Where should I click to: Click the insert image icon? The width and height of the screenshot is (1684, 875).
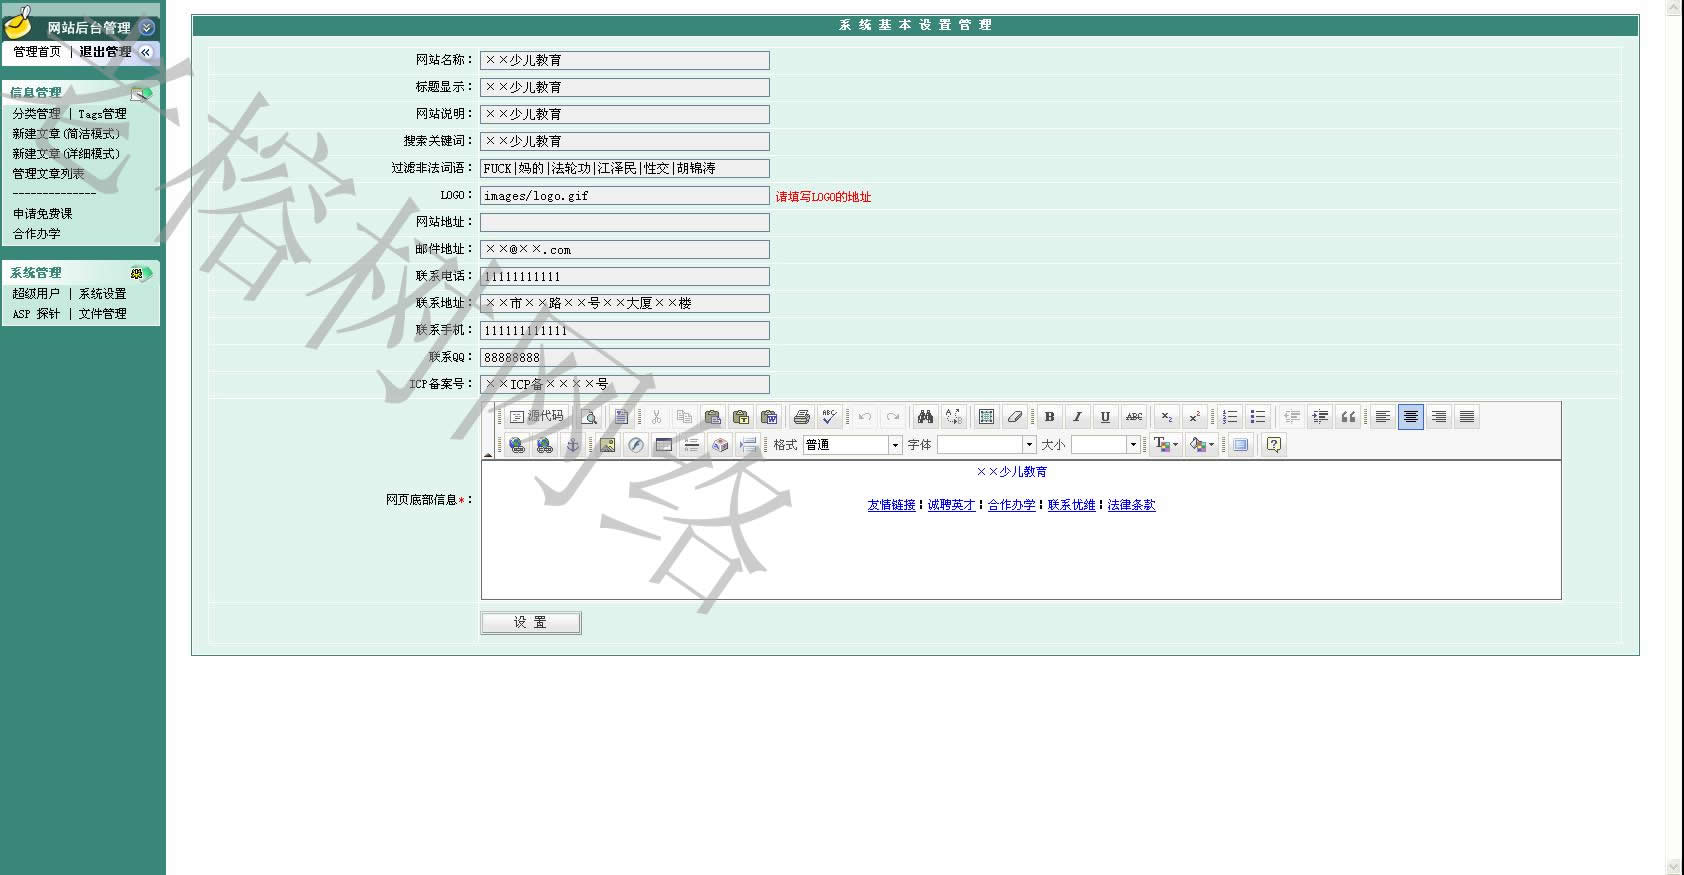(x=607, y=445)
